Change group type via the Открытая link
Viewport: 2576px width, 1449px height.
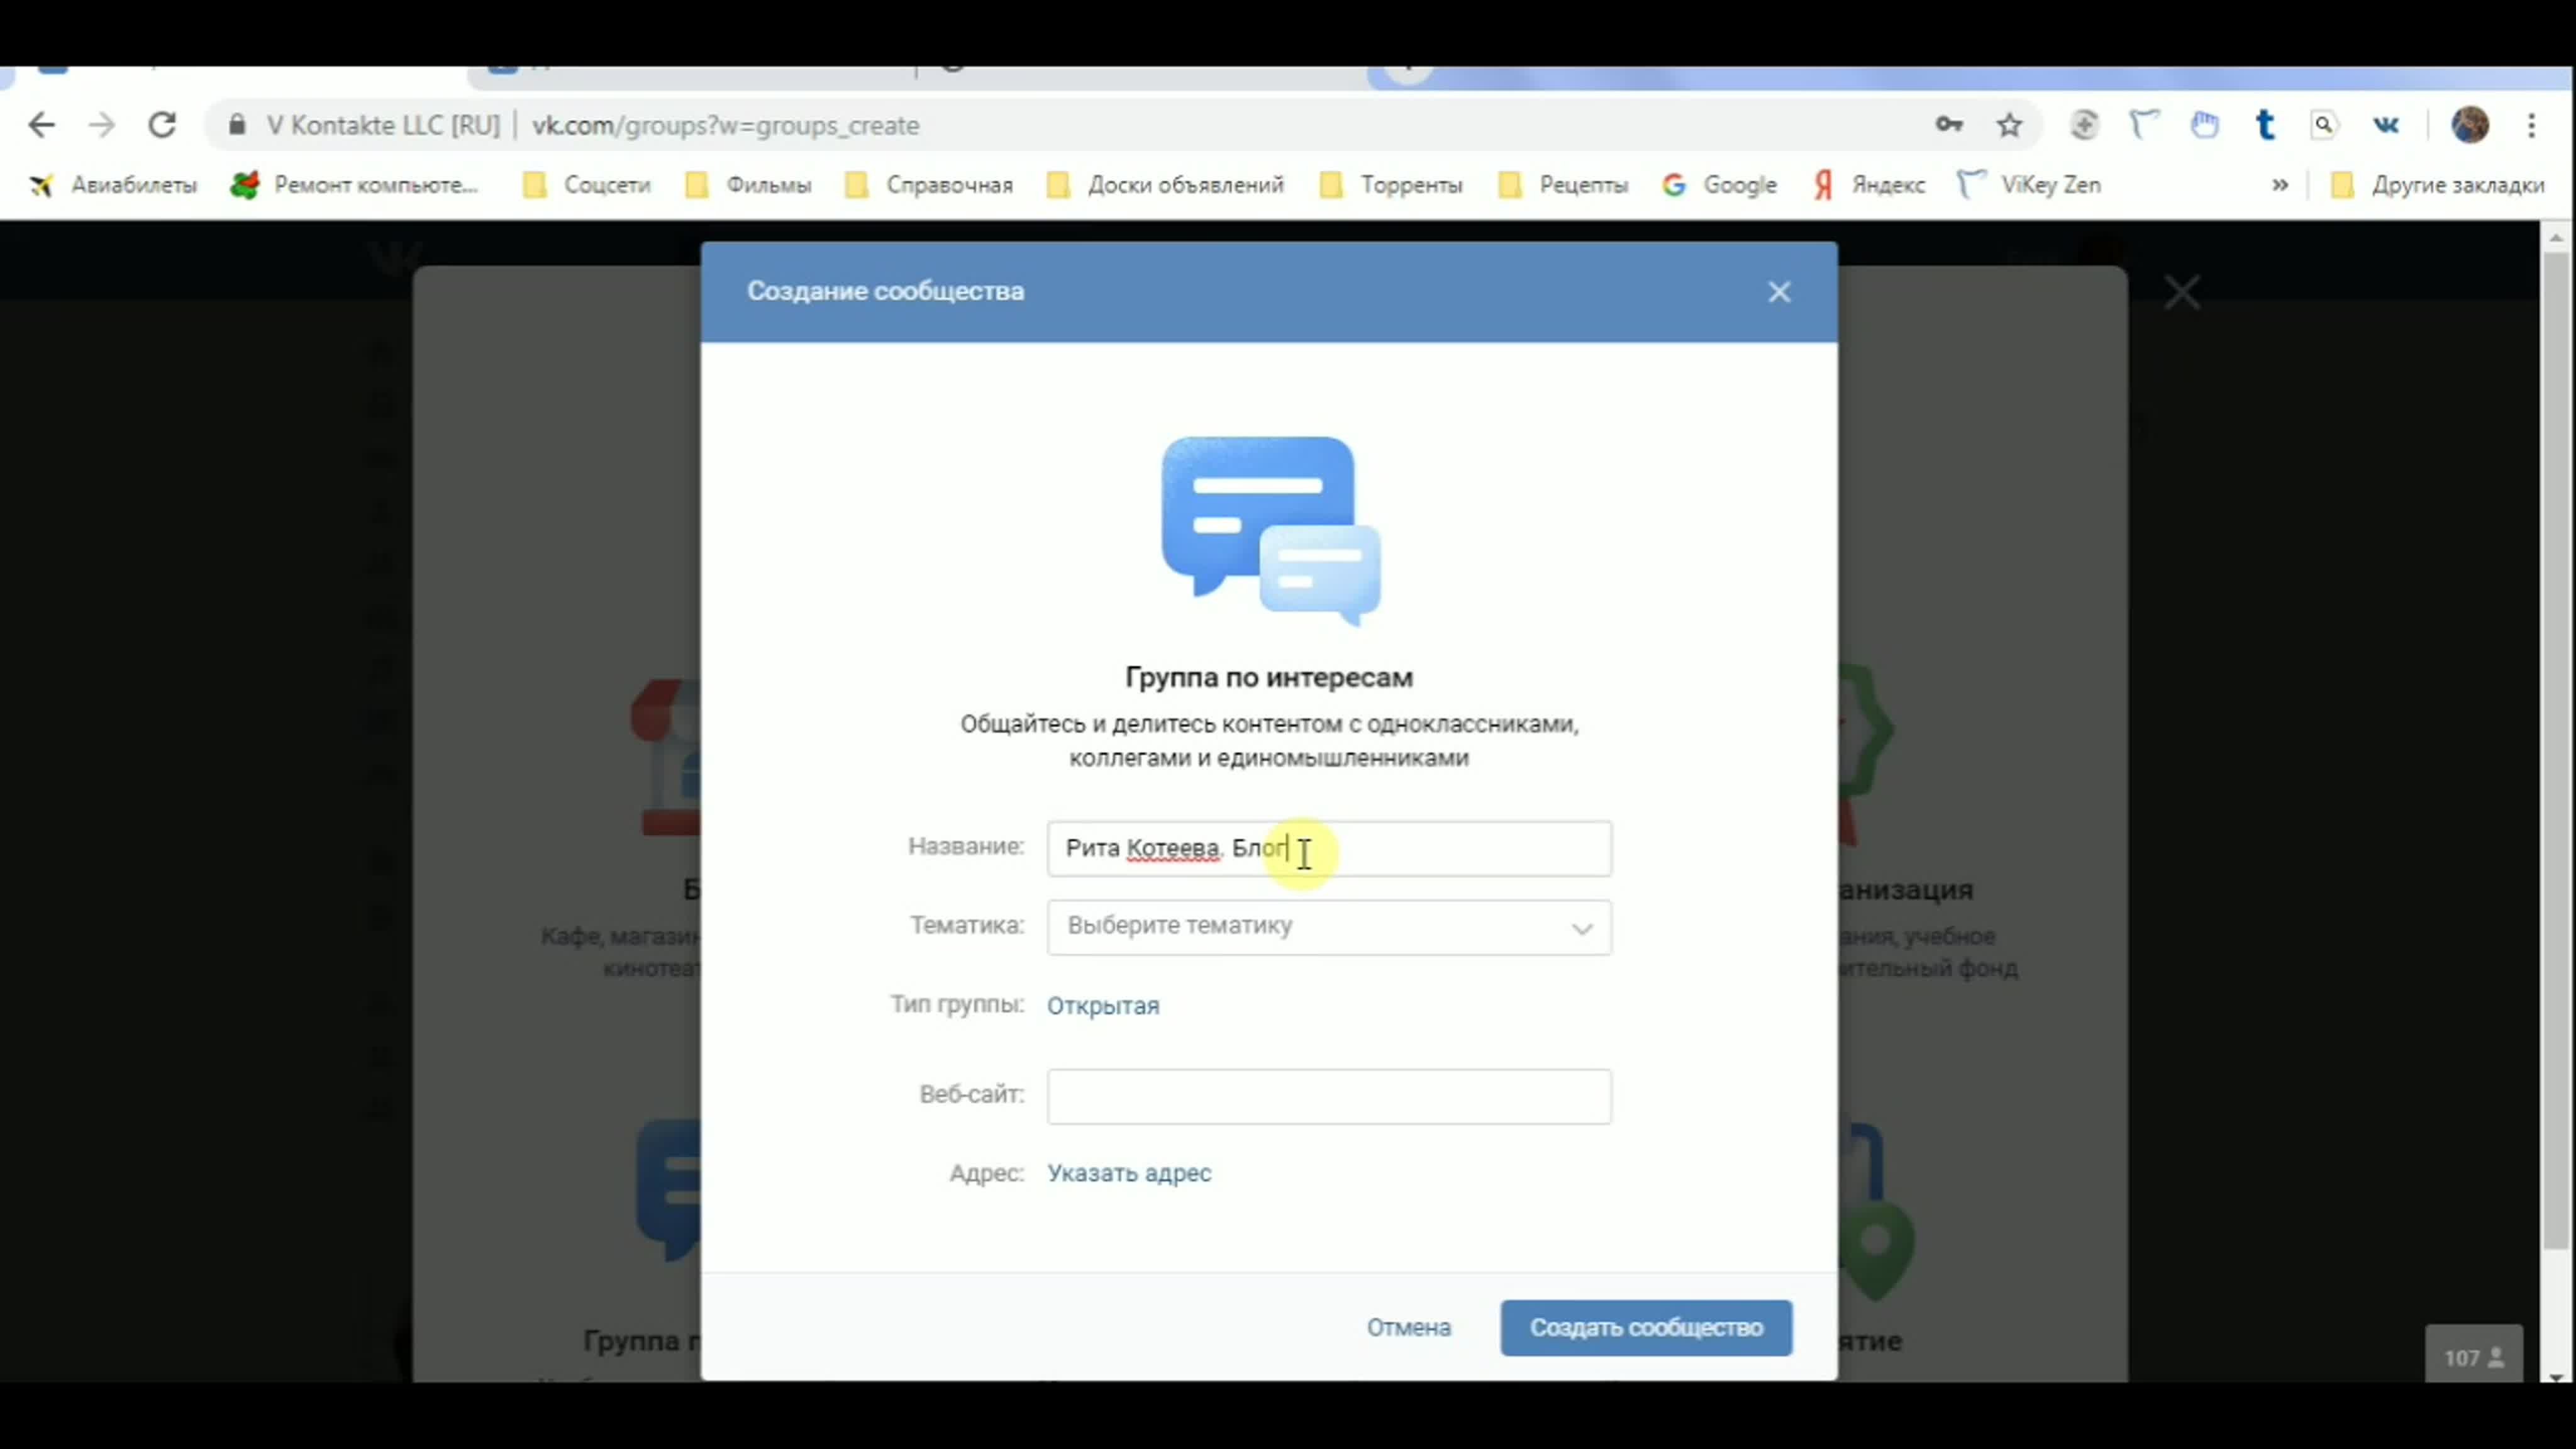(x=1103, y=1005)
